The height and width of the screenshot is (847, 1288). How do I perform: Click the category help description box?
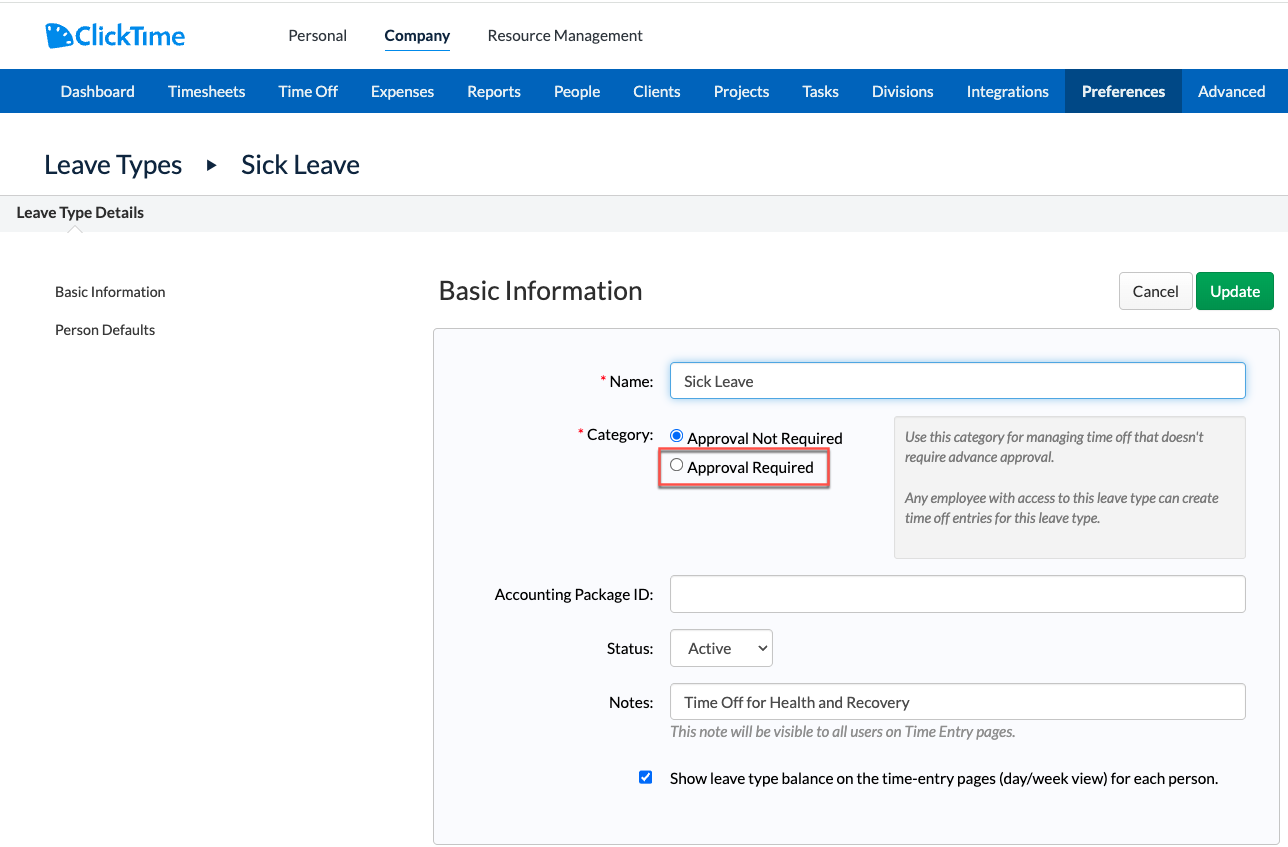(x=1069, y=487)
